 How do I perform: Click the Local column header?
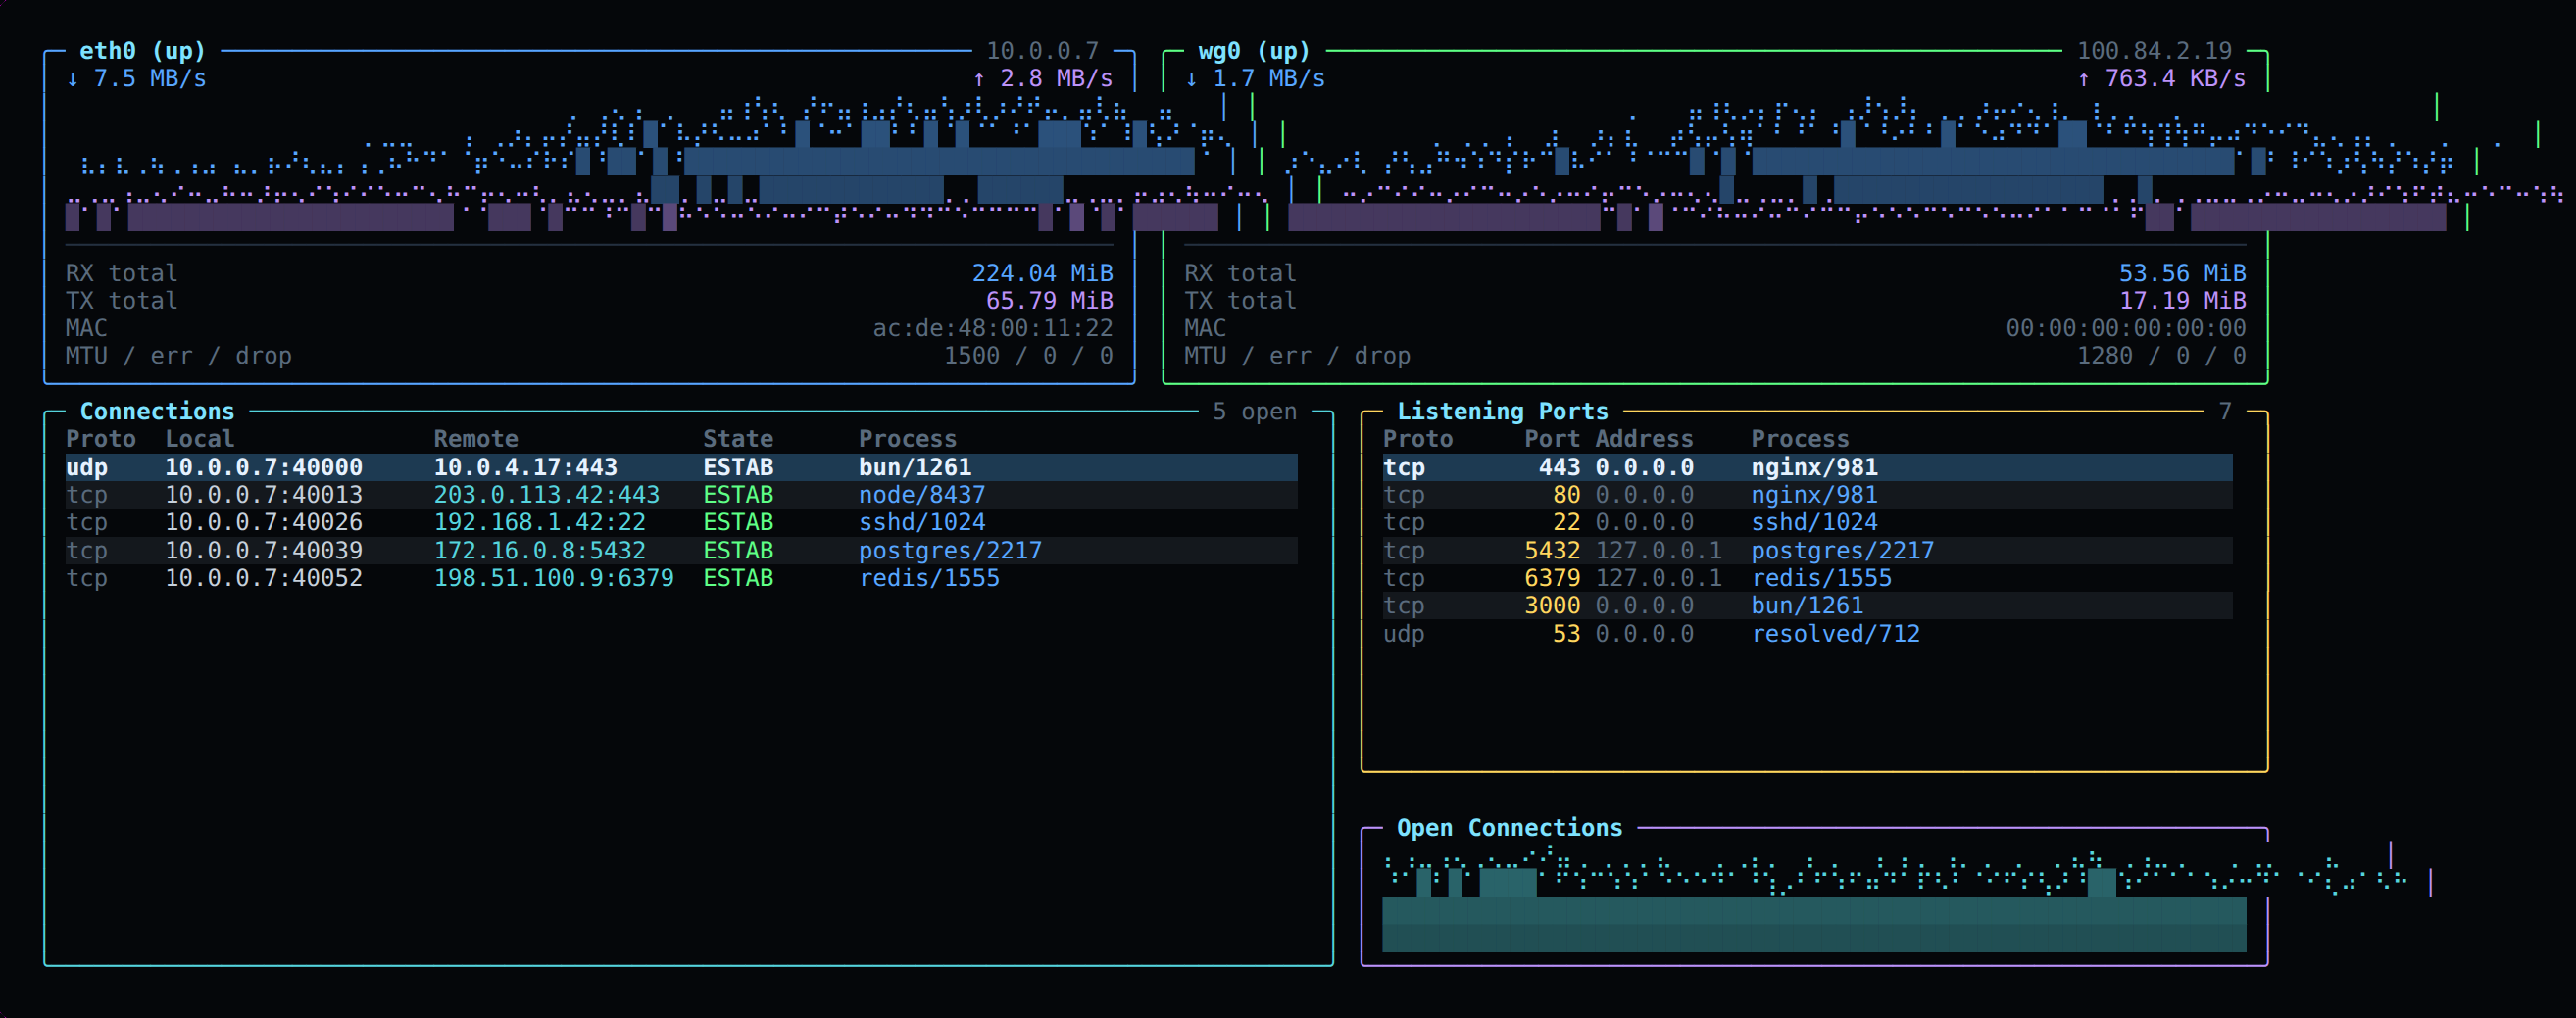pos(200,438)
